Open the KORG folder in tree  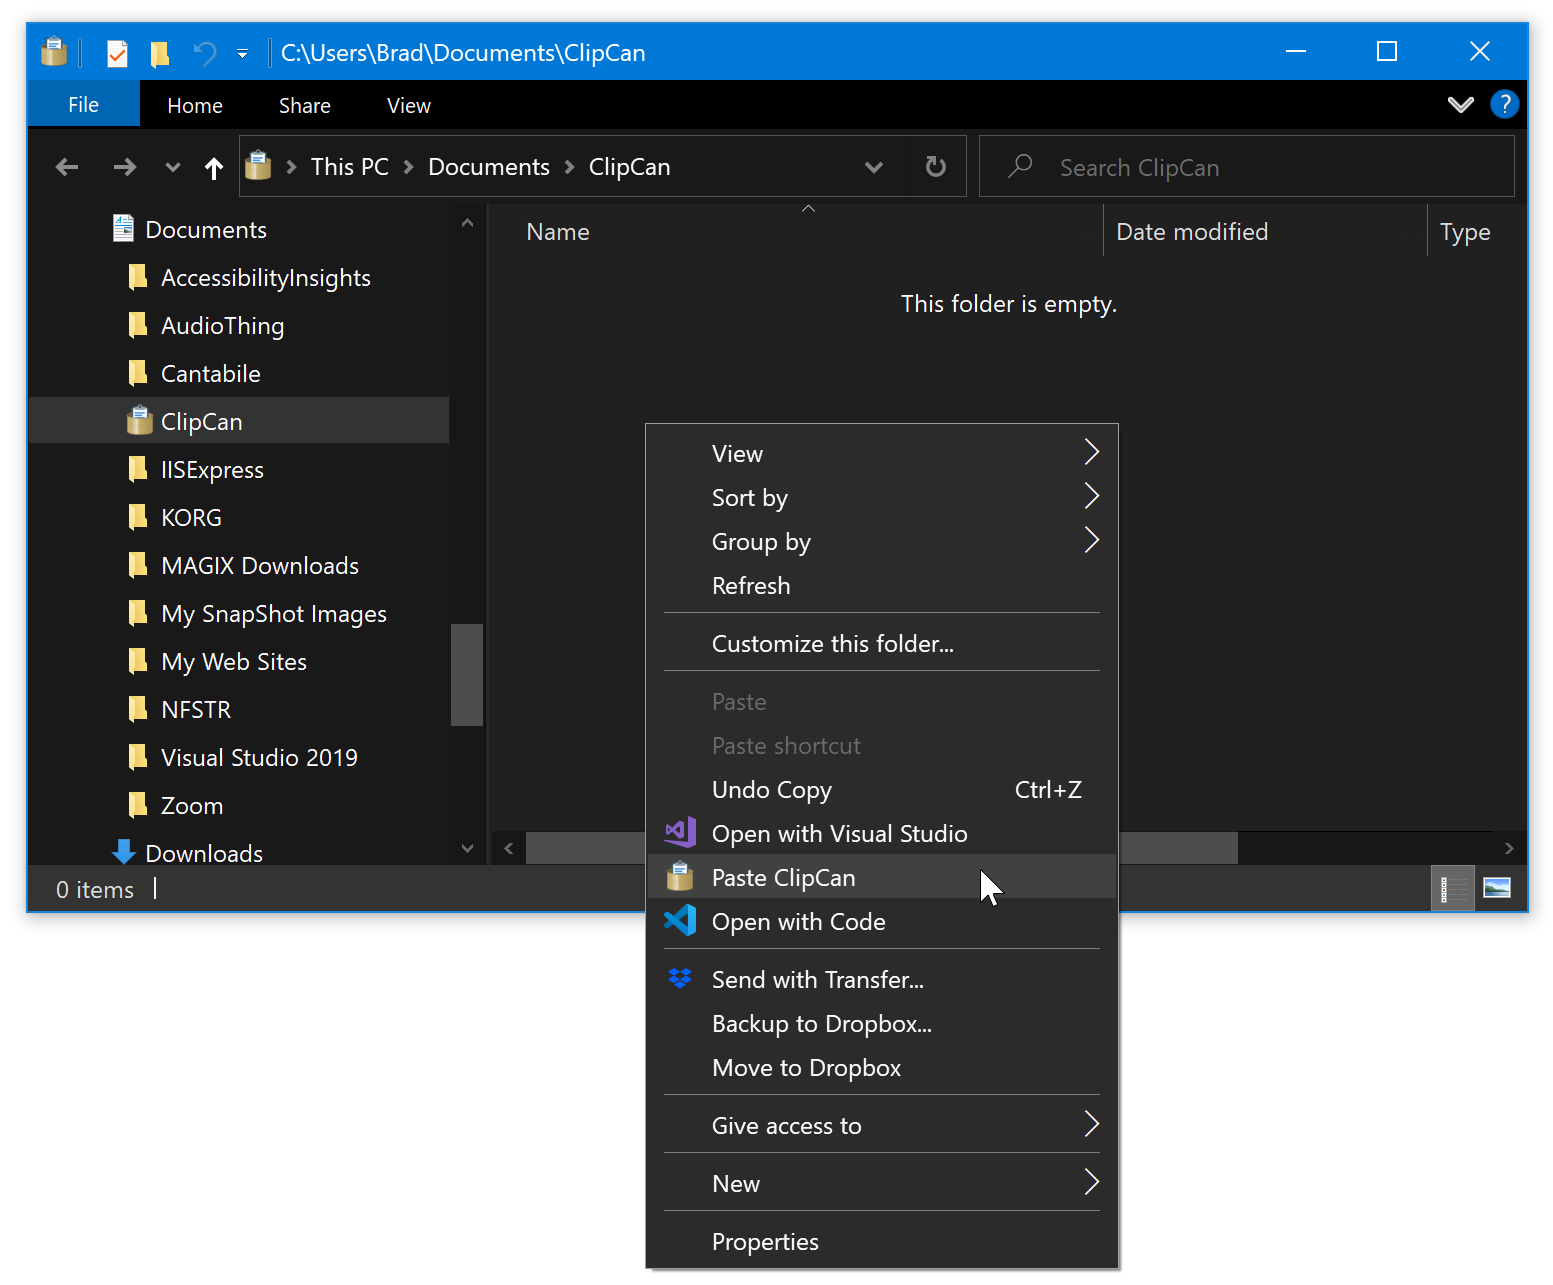[x=191, y=518]
